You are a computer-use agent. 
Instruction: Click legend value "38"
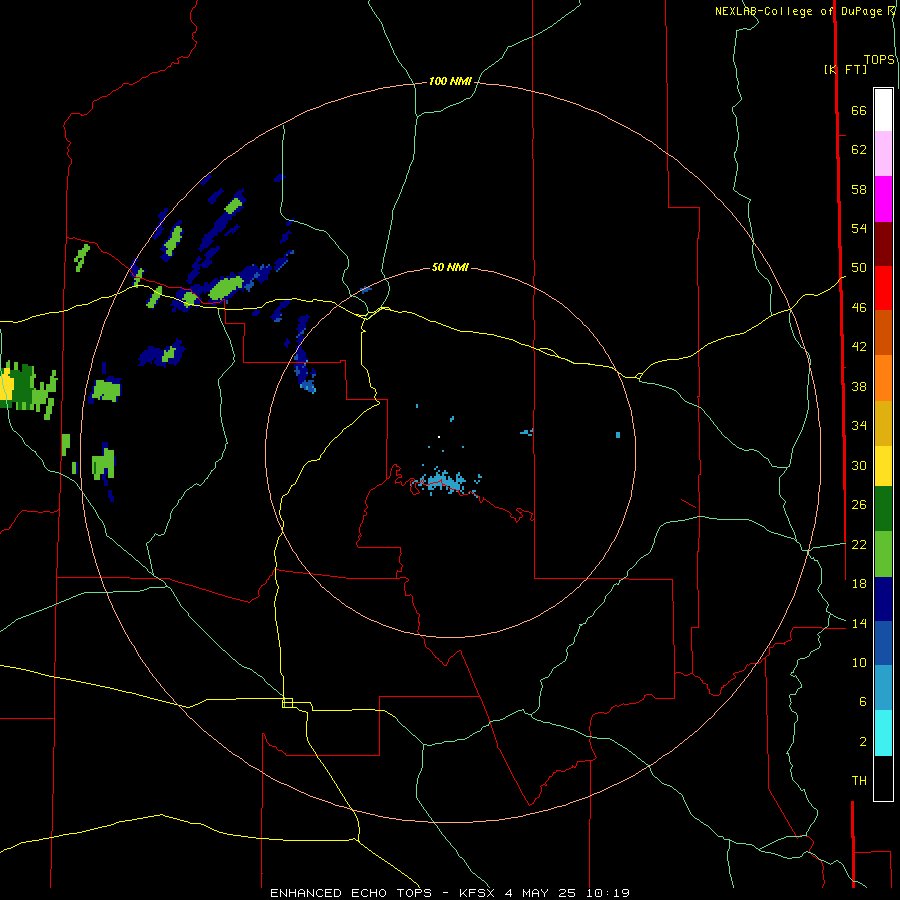click(x=859, y=386)
